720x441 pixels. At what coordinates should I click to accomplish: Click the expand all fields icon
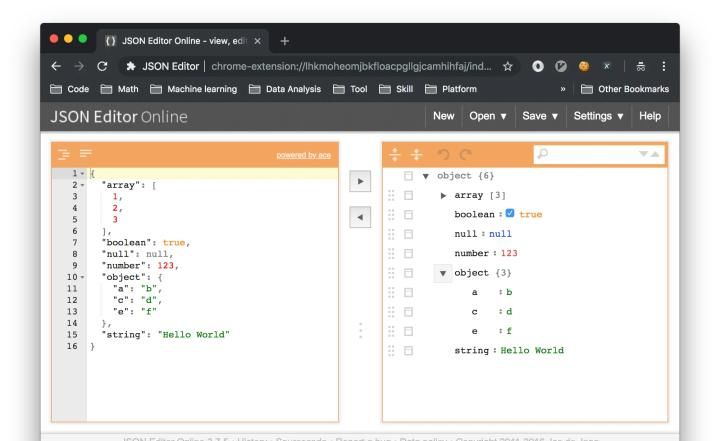click(x=394, y=155)
